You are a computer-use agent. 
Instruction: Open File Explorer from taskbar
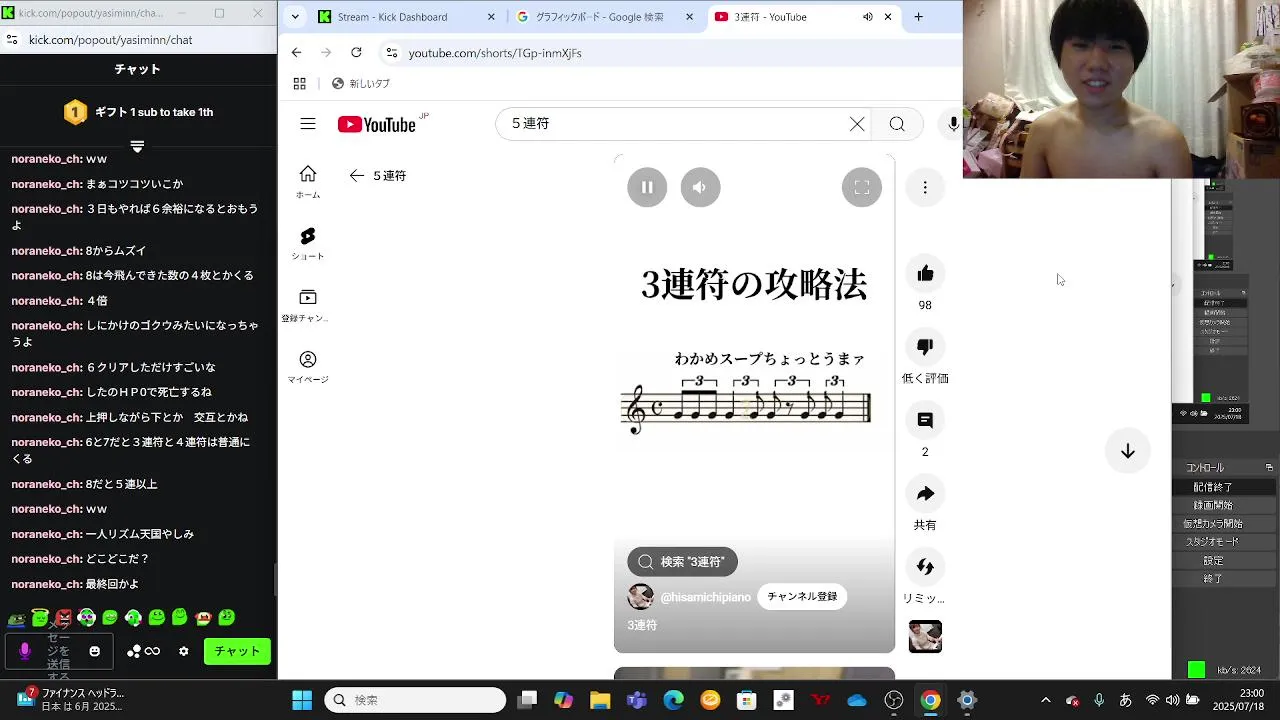[x=600, y=700]
